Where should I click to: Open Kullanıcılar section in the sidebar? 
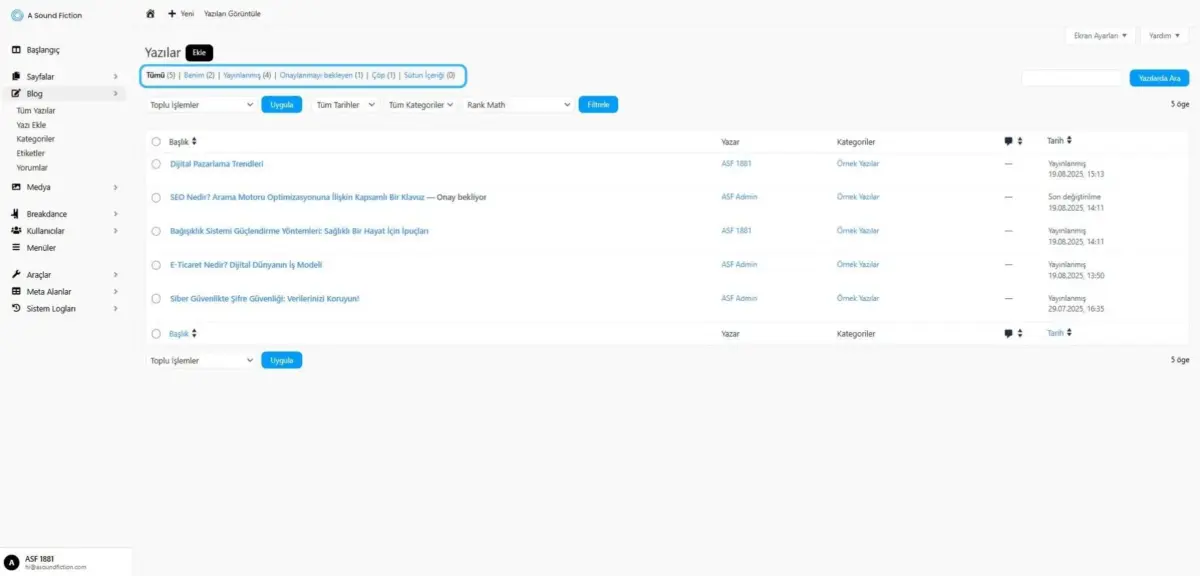tap(45, 230)
